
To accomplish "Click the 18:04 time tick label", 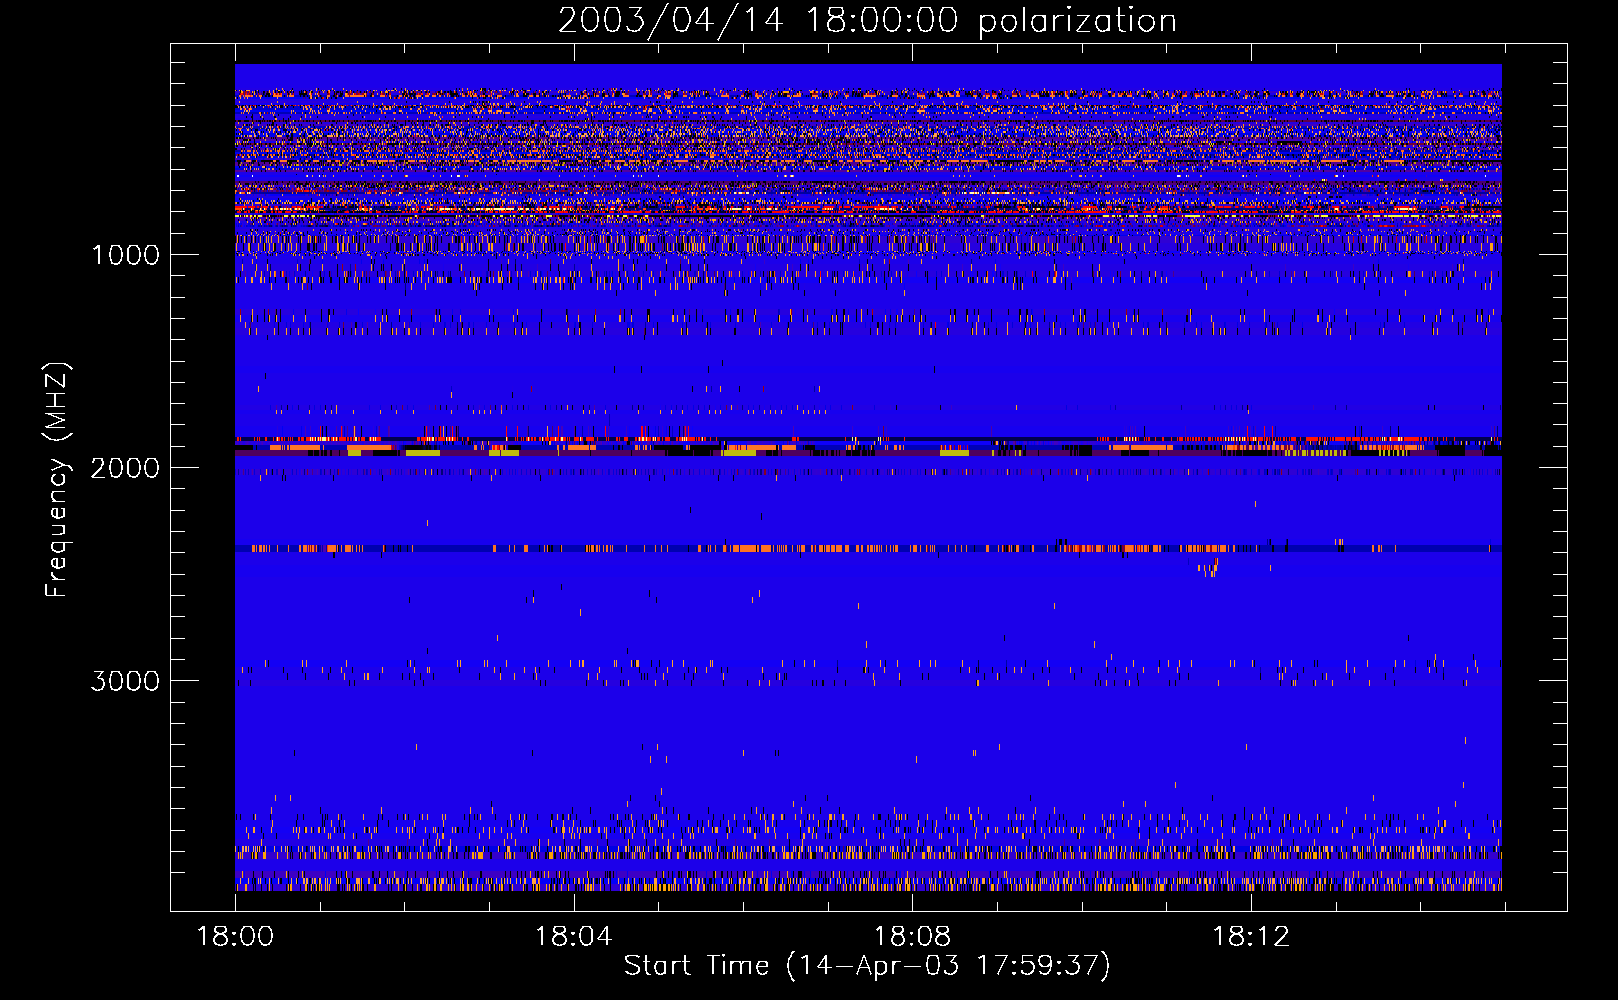I will [573, 937].
